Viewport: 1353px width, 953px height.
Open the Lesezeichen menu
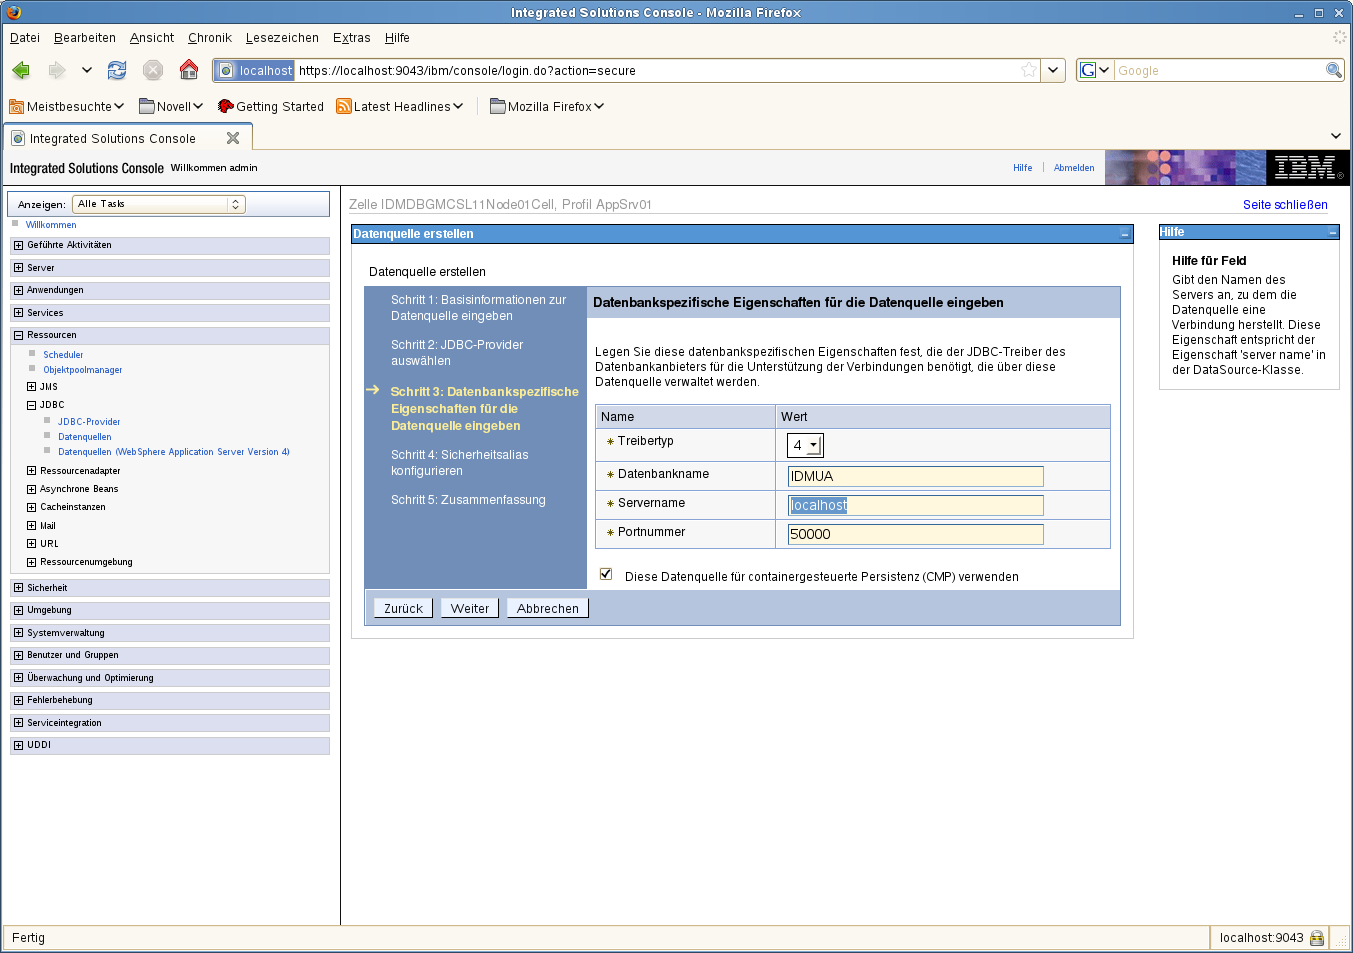click(282, 38)
